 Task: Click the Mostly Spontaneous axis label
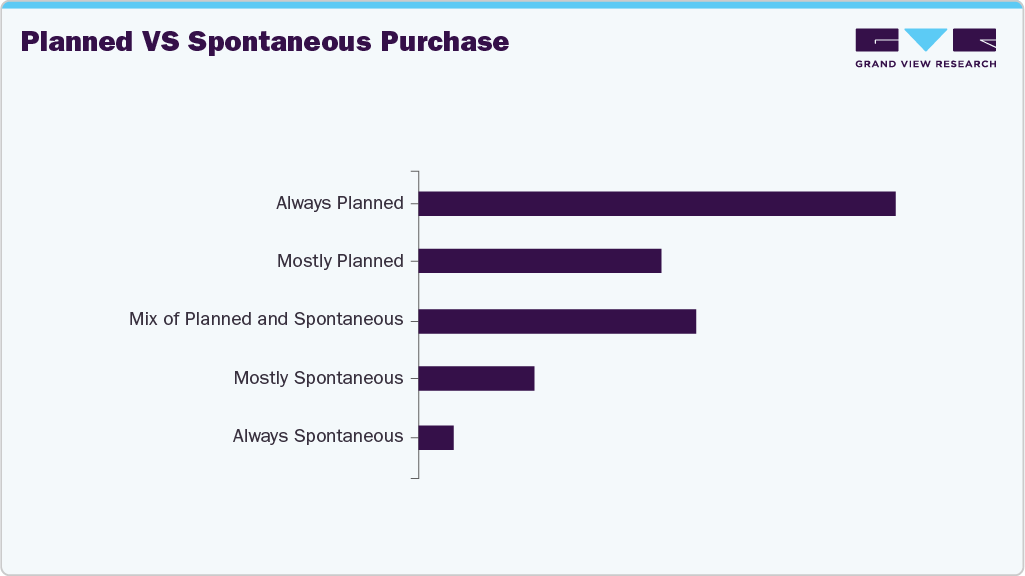pos(318,379)
